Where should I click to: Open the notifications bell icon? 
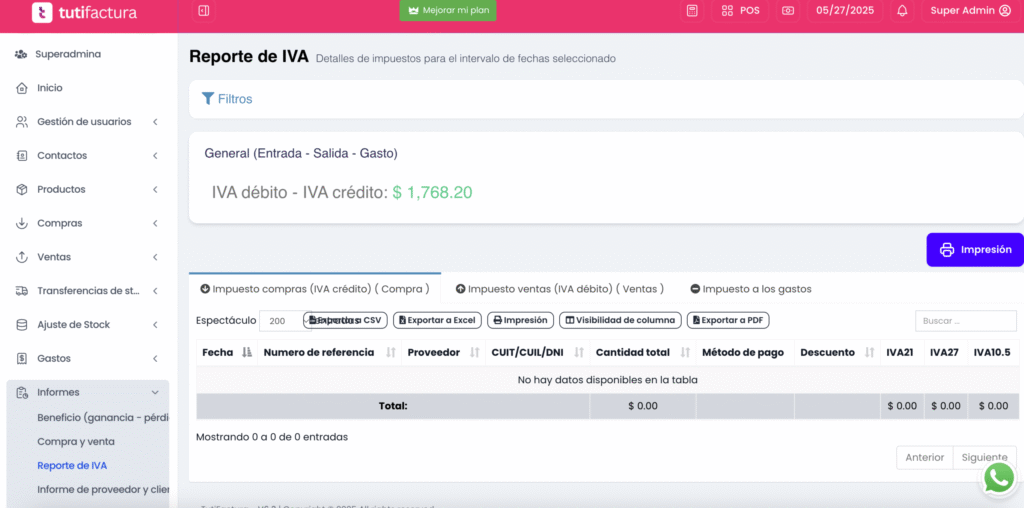tap(902, 11)
